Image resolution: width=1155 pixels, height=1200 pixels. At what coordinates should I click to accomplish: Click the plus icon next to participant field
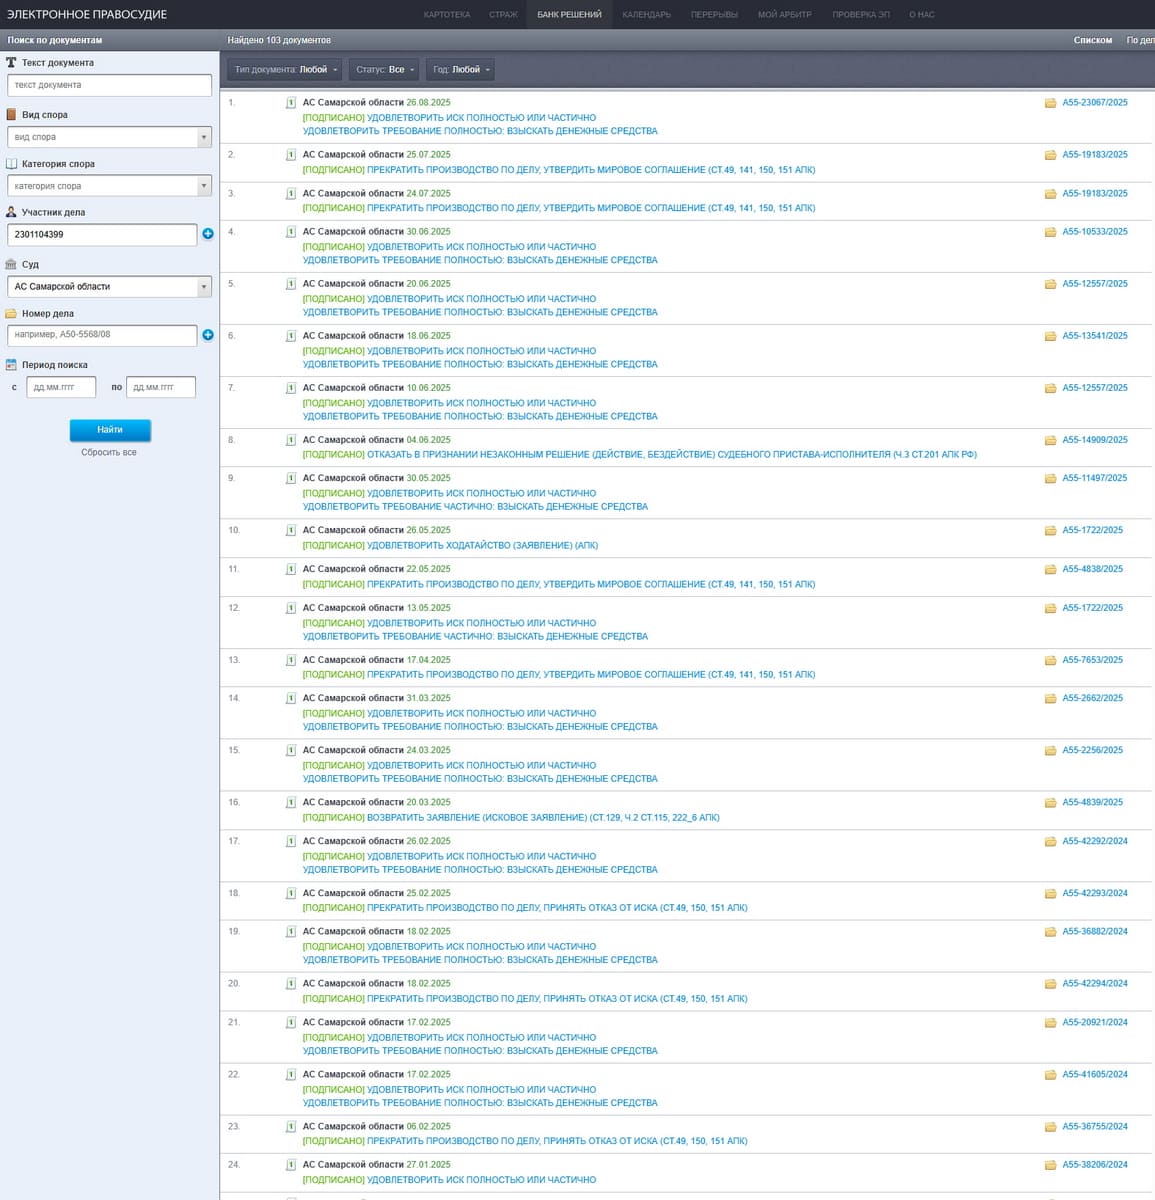[208, 234]
